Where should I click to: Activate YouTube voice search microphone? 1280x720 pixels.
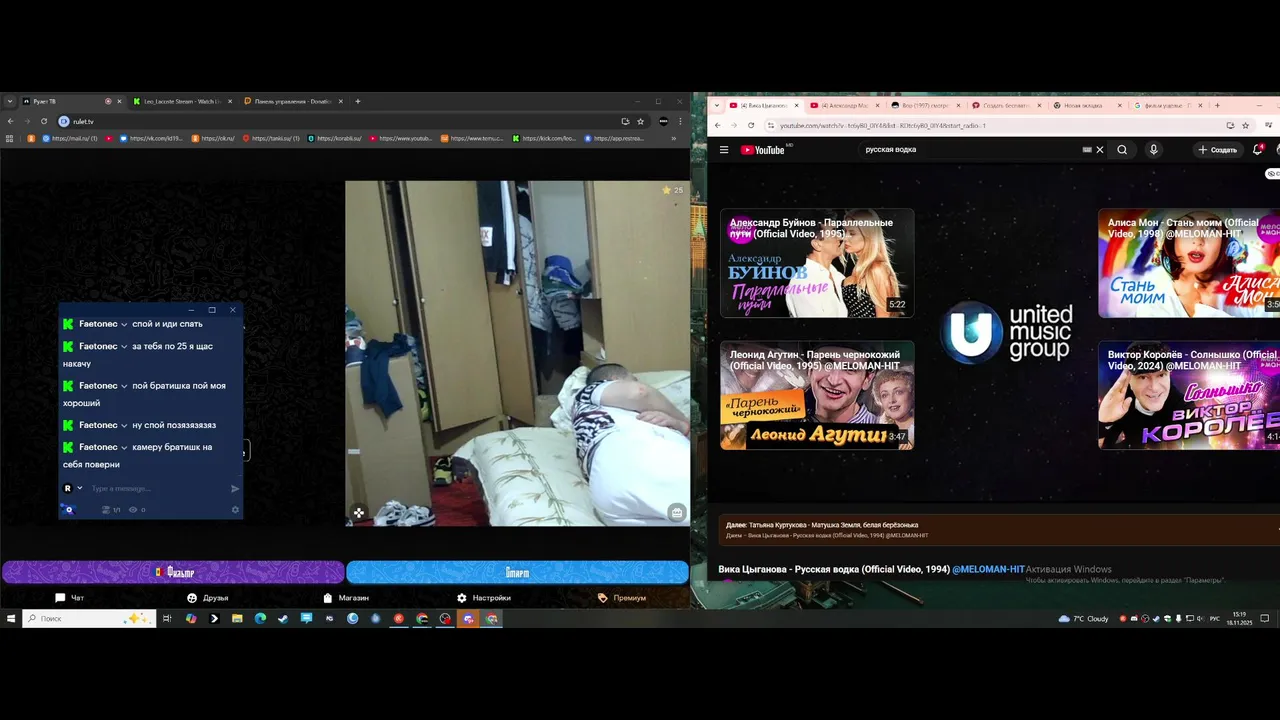[1153, 150]
